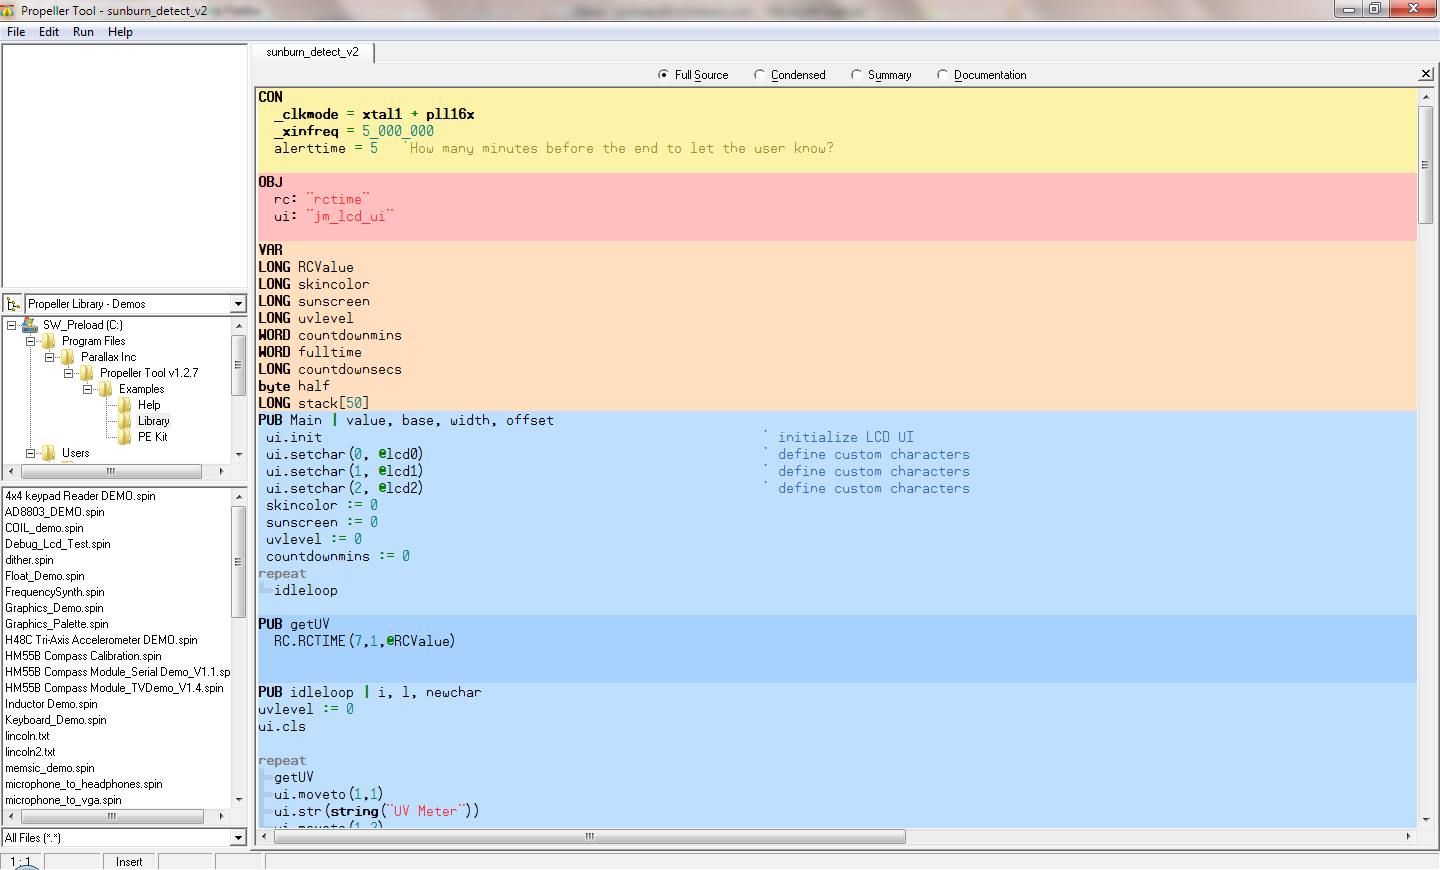The image size is (1440, 870).
Task: Select file microphone_to_vga.spin
Action: (63, 800)
